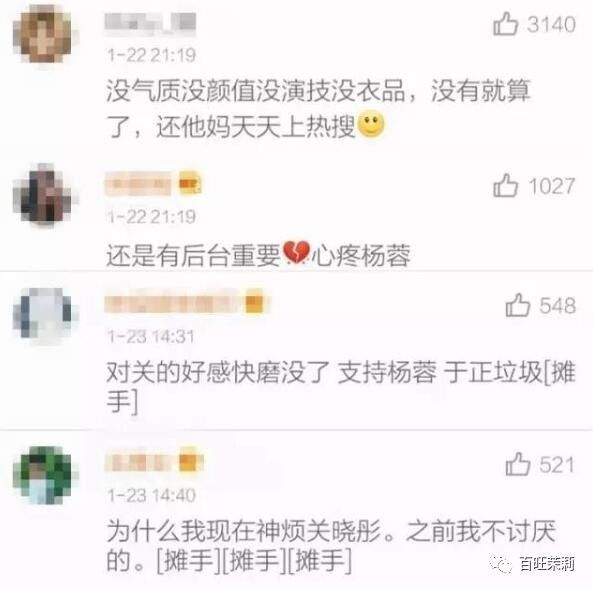This screenshot has height=589, width=593.
Task: Like the comment with 1027 likes
Action: (x=505, y=185)
